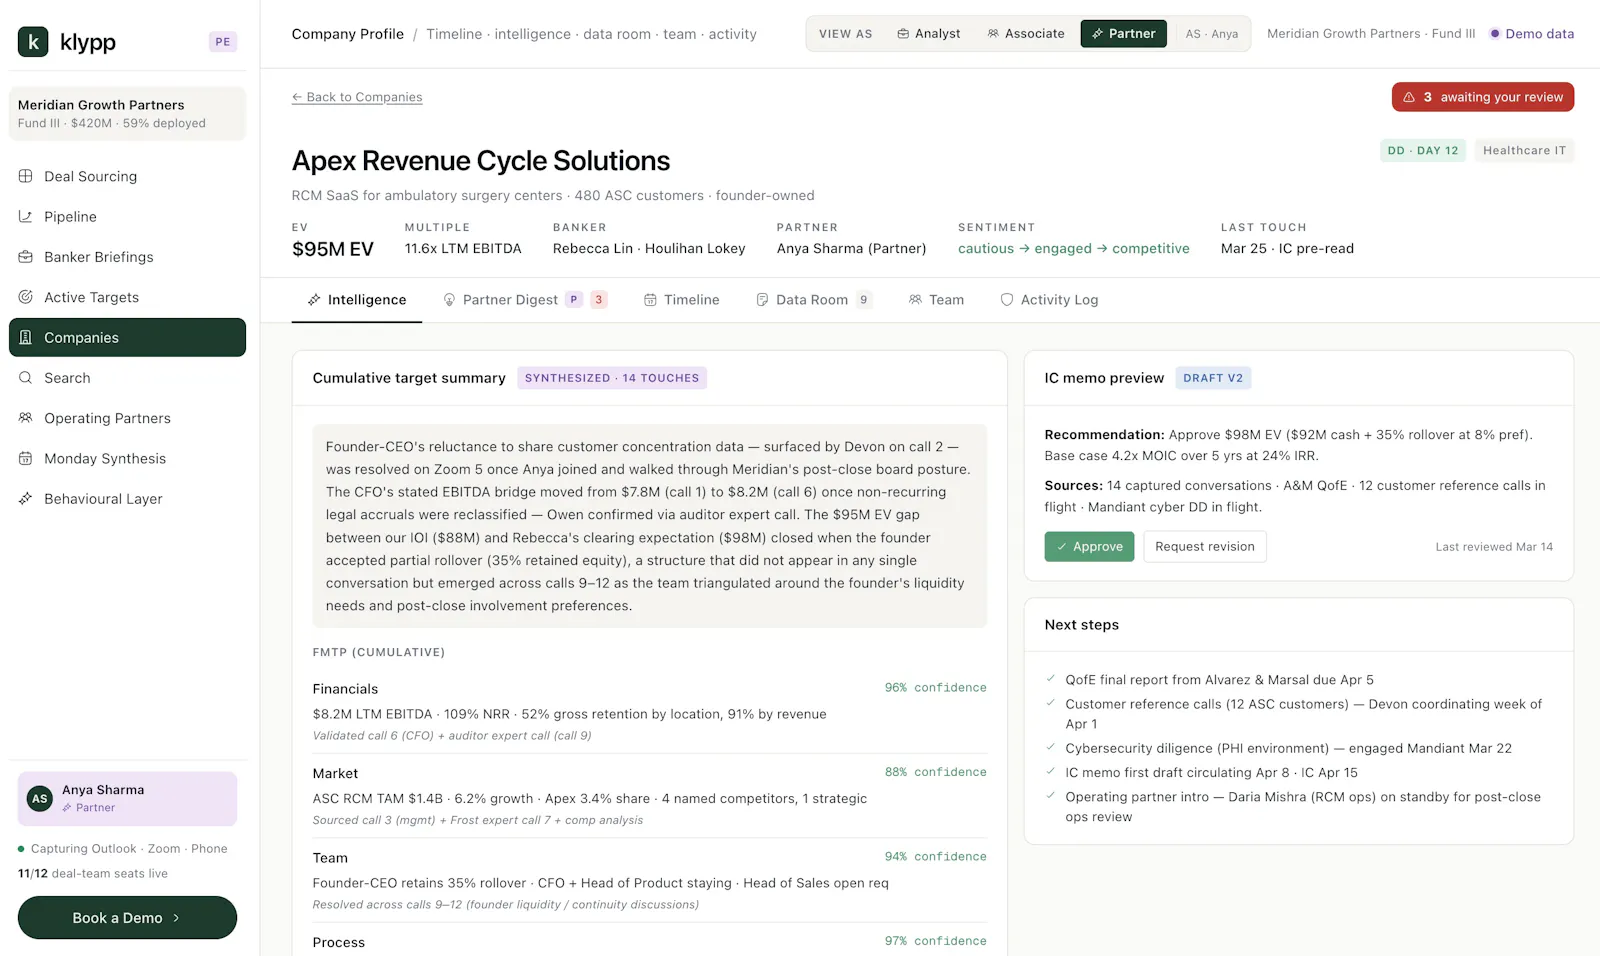Switch view to Analyst
This screenshot has width=1600, height=956.
(929, 34)
